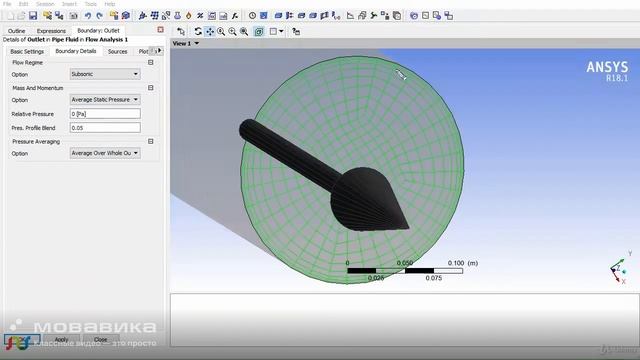Activate the viewer Pan tool
The image size is (640, 360).
(209, 31)
